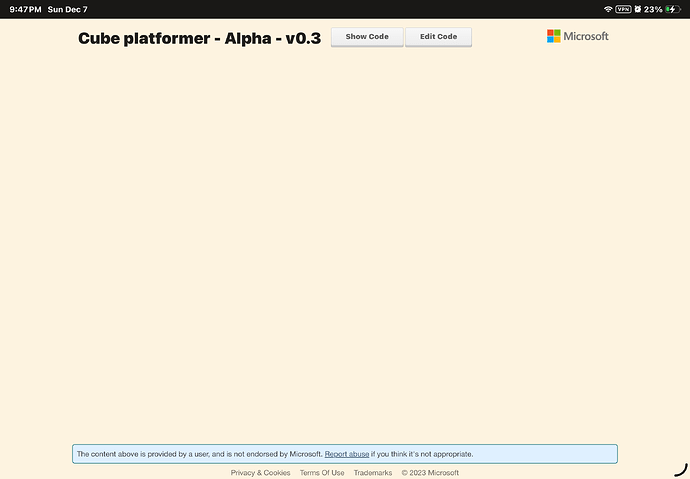
Task: Open the Terms Of Use link
Action: click(322, 473)
